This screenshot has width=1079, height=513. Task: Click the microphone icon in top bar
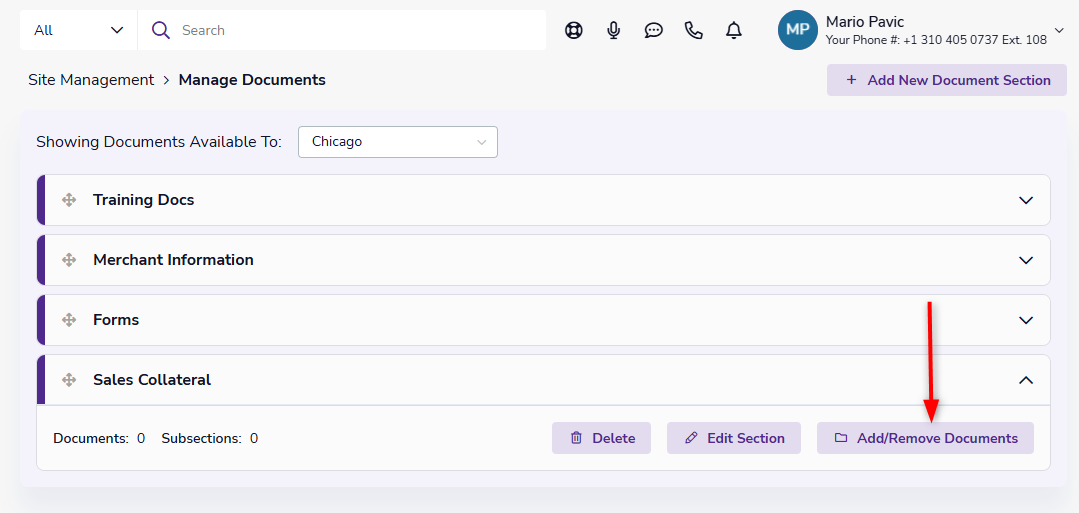pyautogui.click(x=614, y=30)
